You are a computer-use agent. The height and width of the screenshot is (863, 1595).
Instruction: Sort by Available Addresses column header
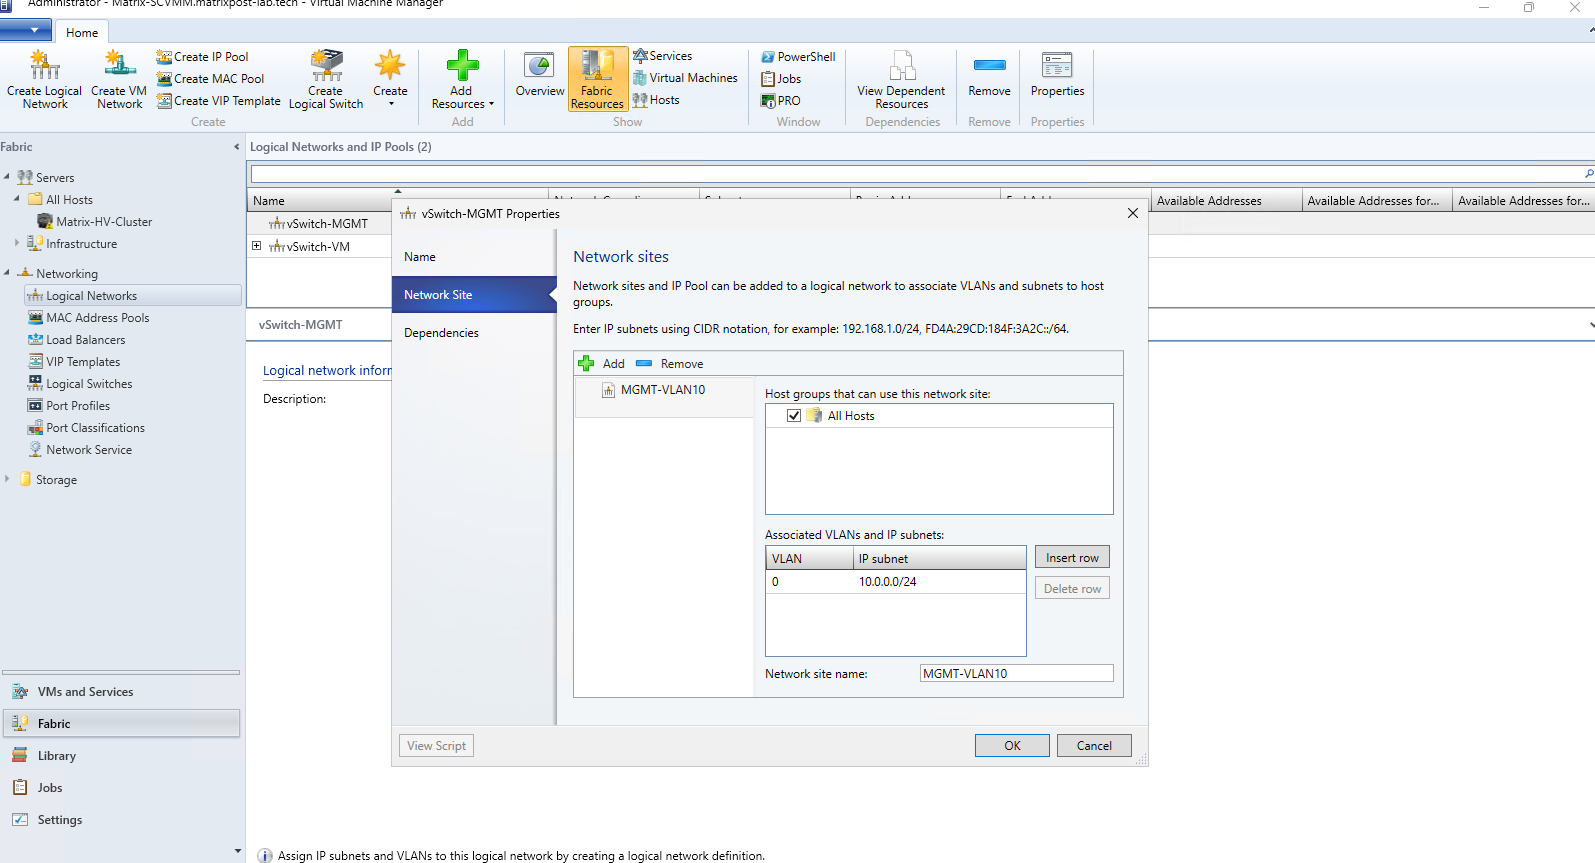point(1226,201)
